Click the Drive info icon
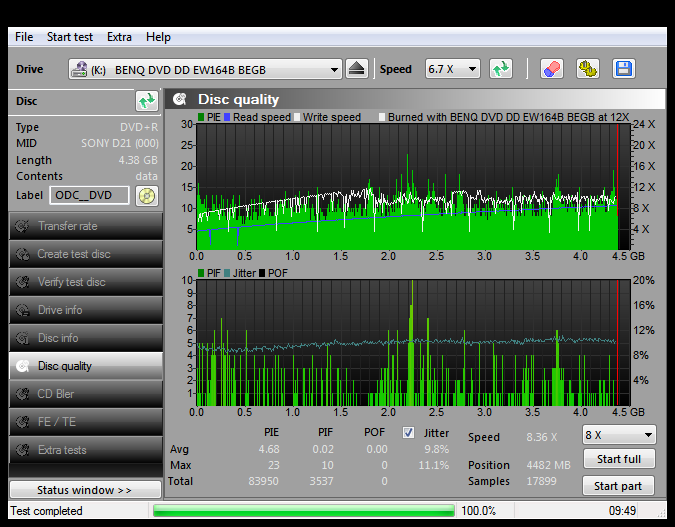The image size is (675, 527). click(x=22, y=310)
